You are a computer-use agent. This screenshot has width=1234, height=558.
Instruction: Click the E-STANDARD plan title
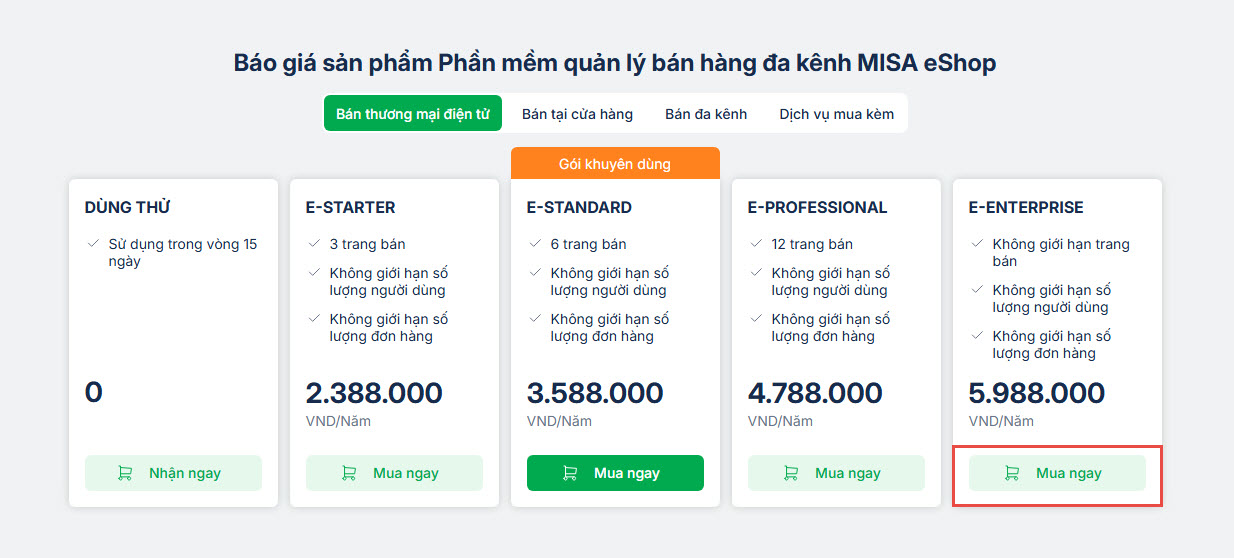579,207
